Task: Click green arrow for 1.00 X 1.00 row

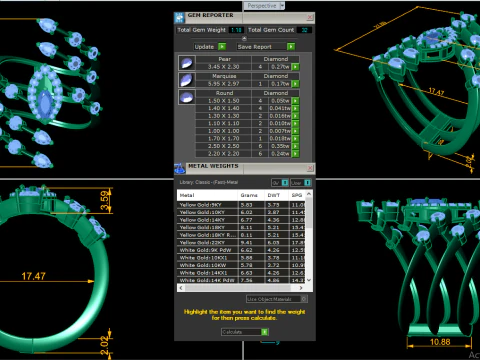Action: tap(295, 131)
